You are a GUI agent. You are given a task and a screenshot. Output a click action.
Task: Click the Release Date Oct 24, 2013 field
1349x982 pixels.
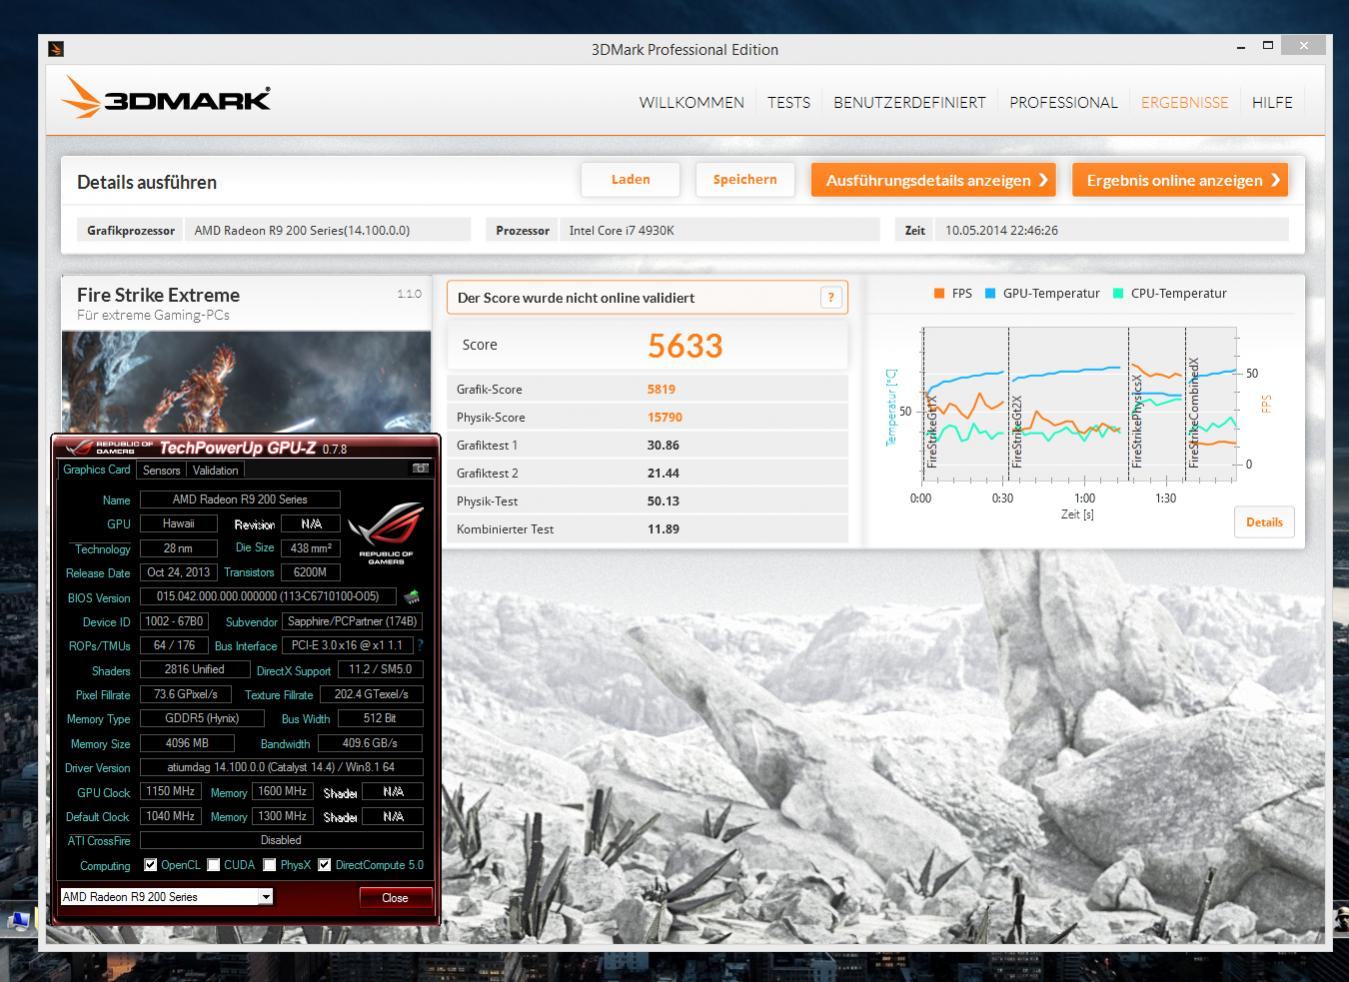[179, 572]
